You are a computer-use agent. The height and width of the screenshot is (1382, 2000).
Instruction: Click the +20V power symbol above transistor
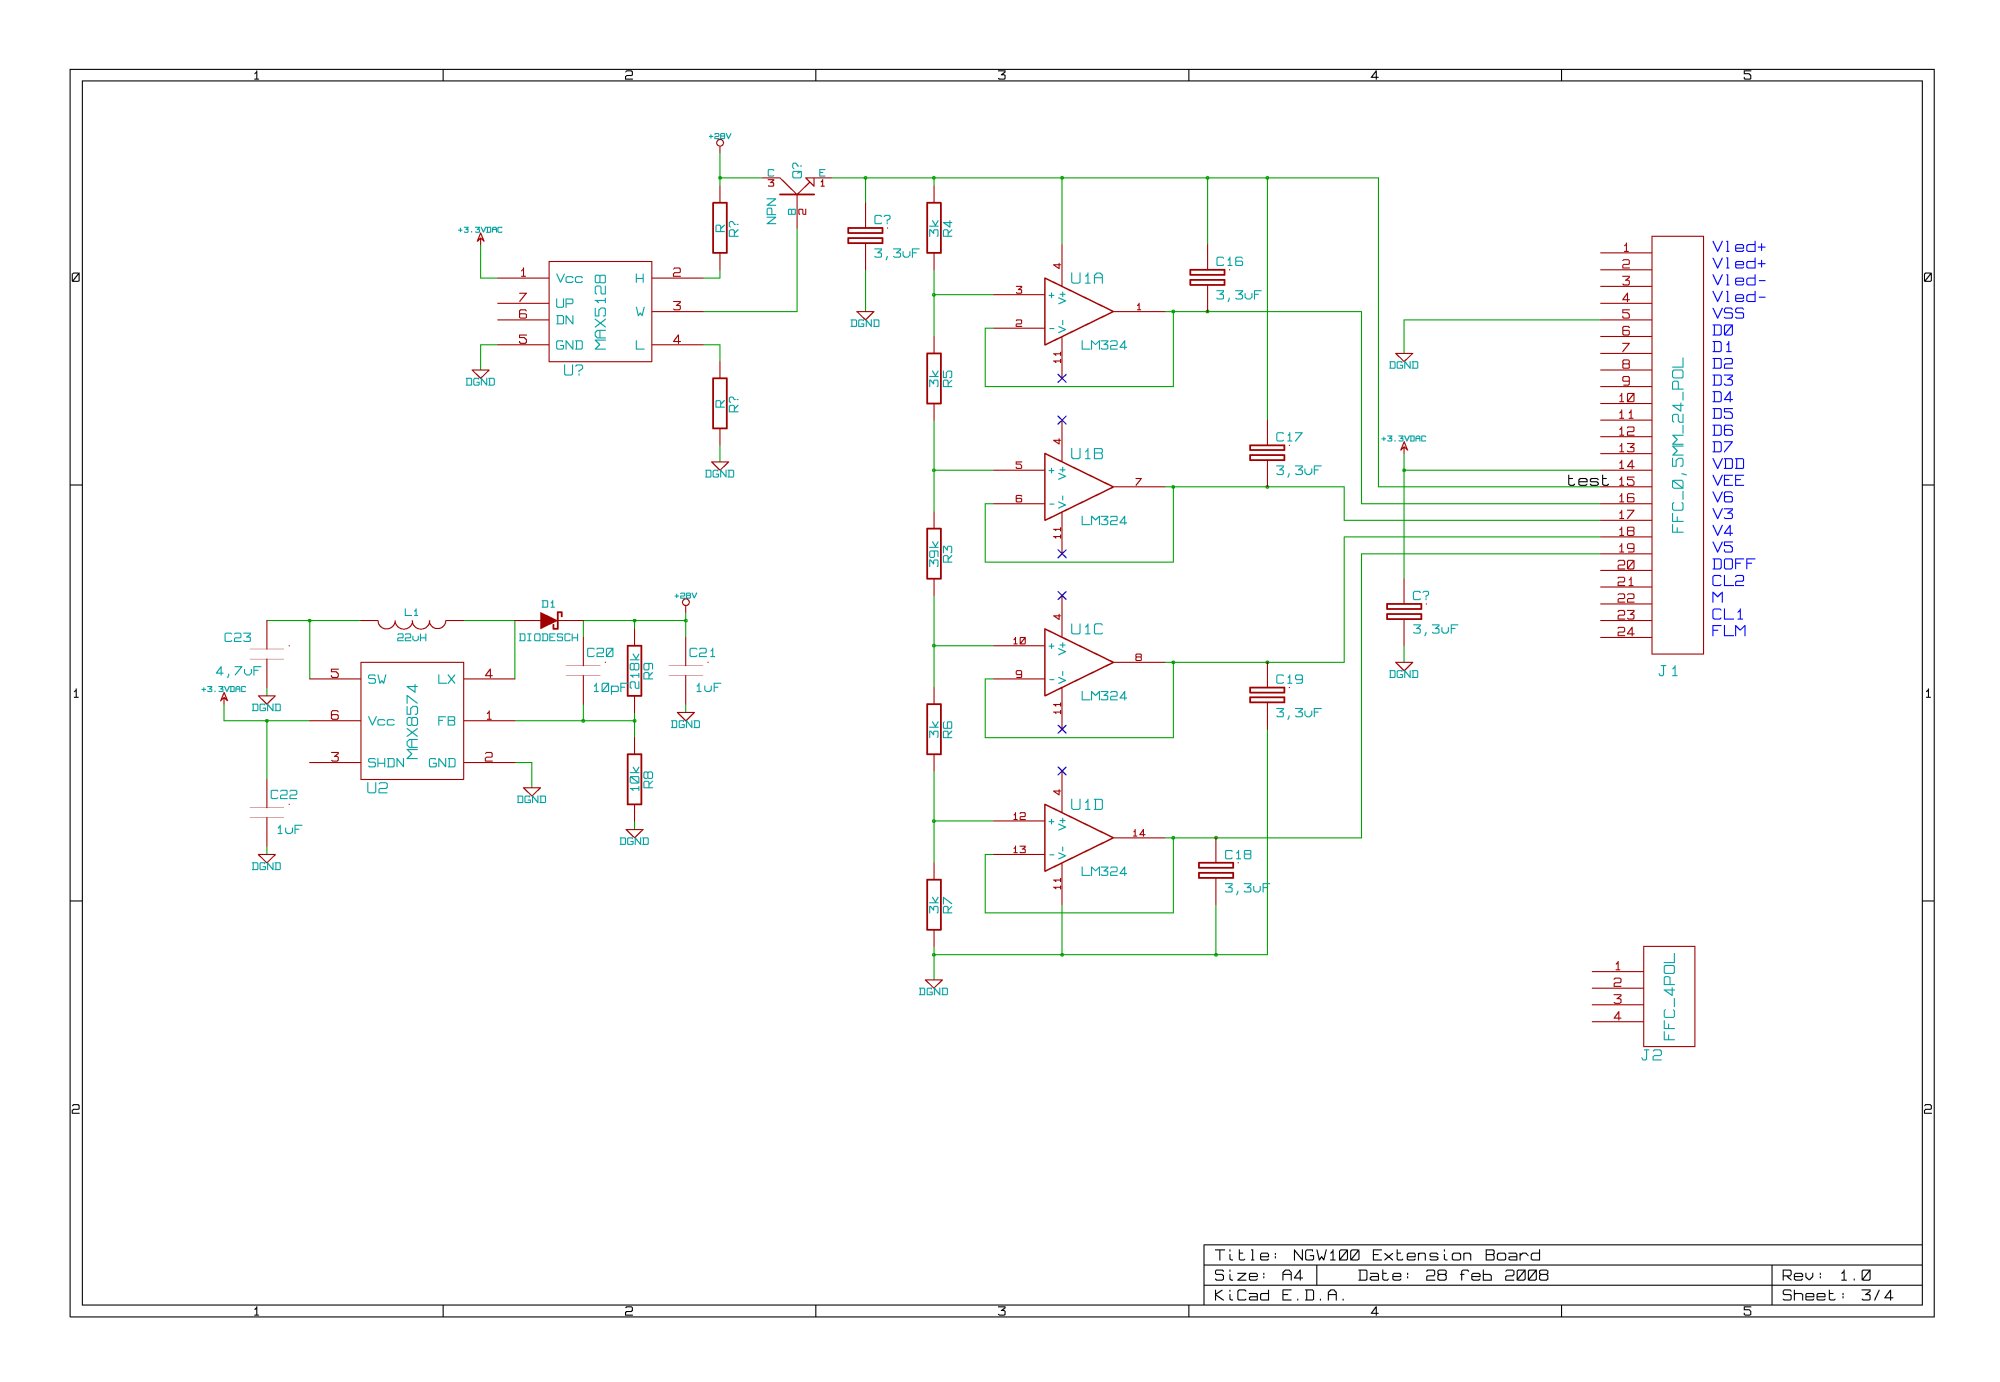(x=719, y=141)
